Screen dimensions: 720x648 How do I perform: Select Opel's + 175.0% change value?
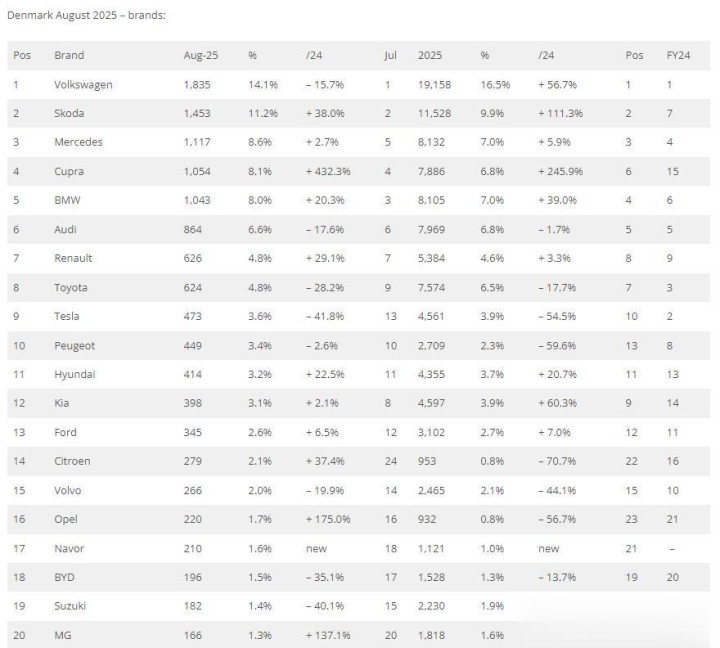(x=328, y=519)
